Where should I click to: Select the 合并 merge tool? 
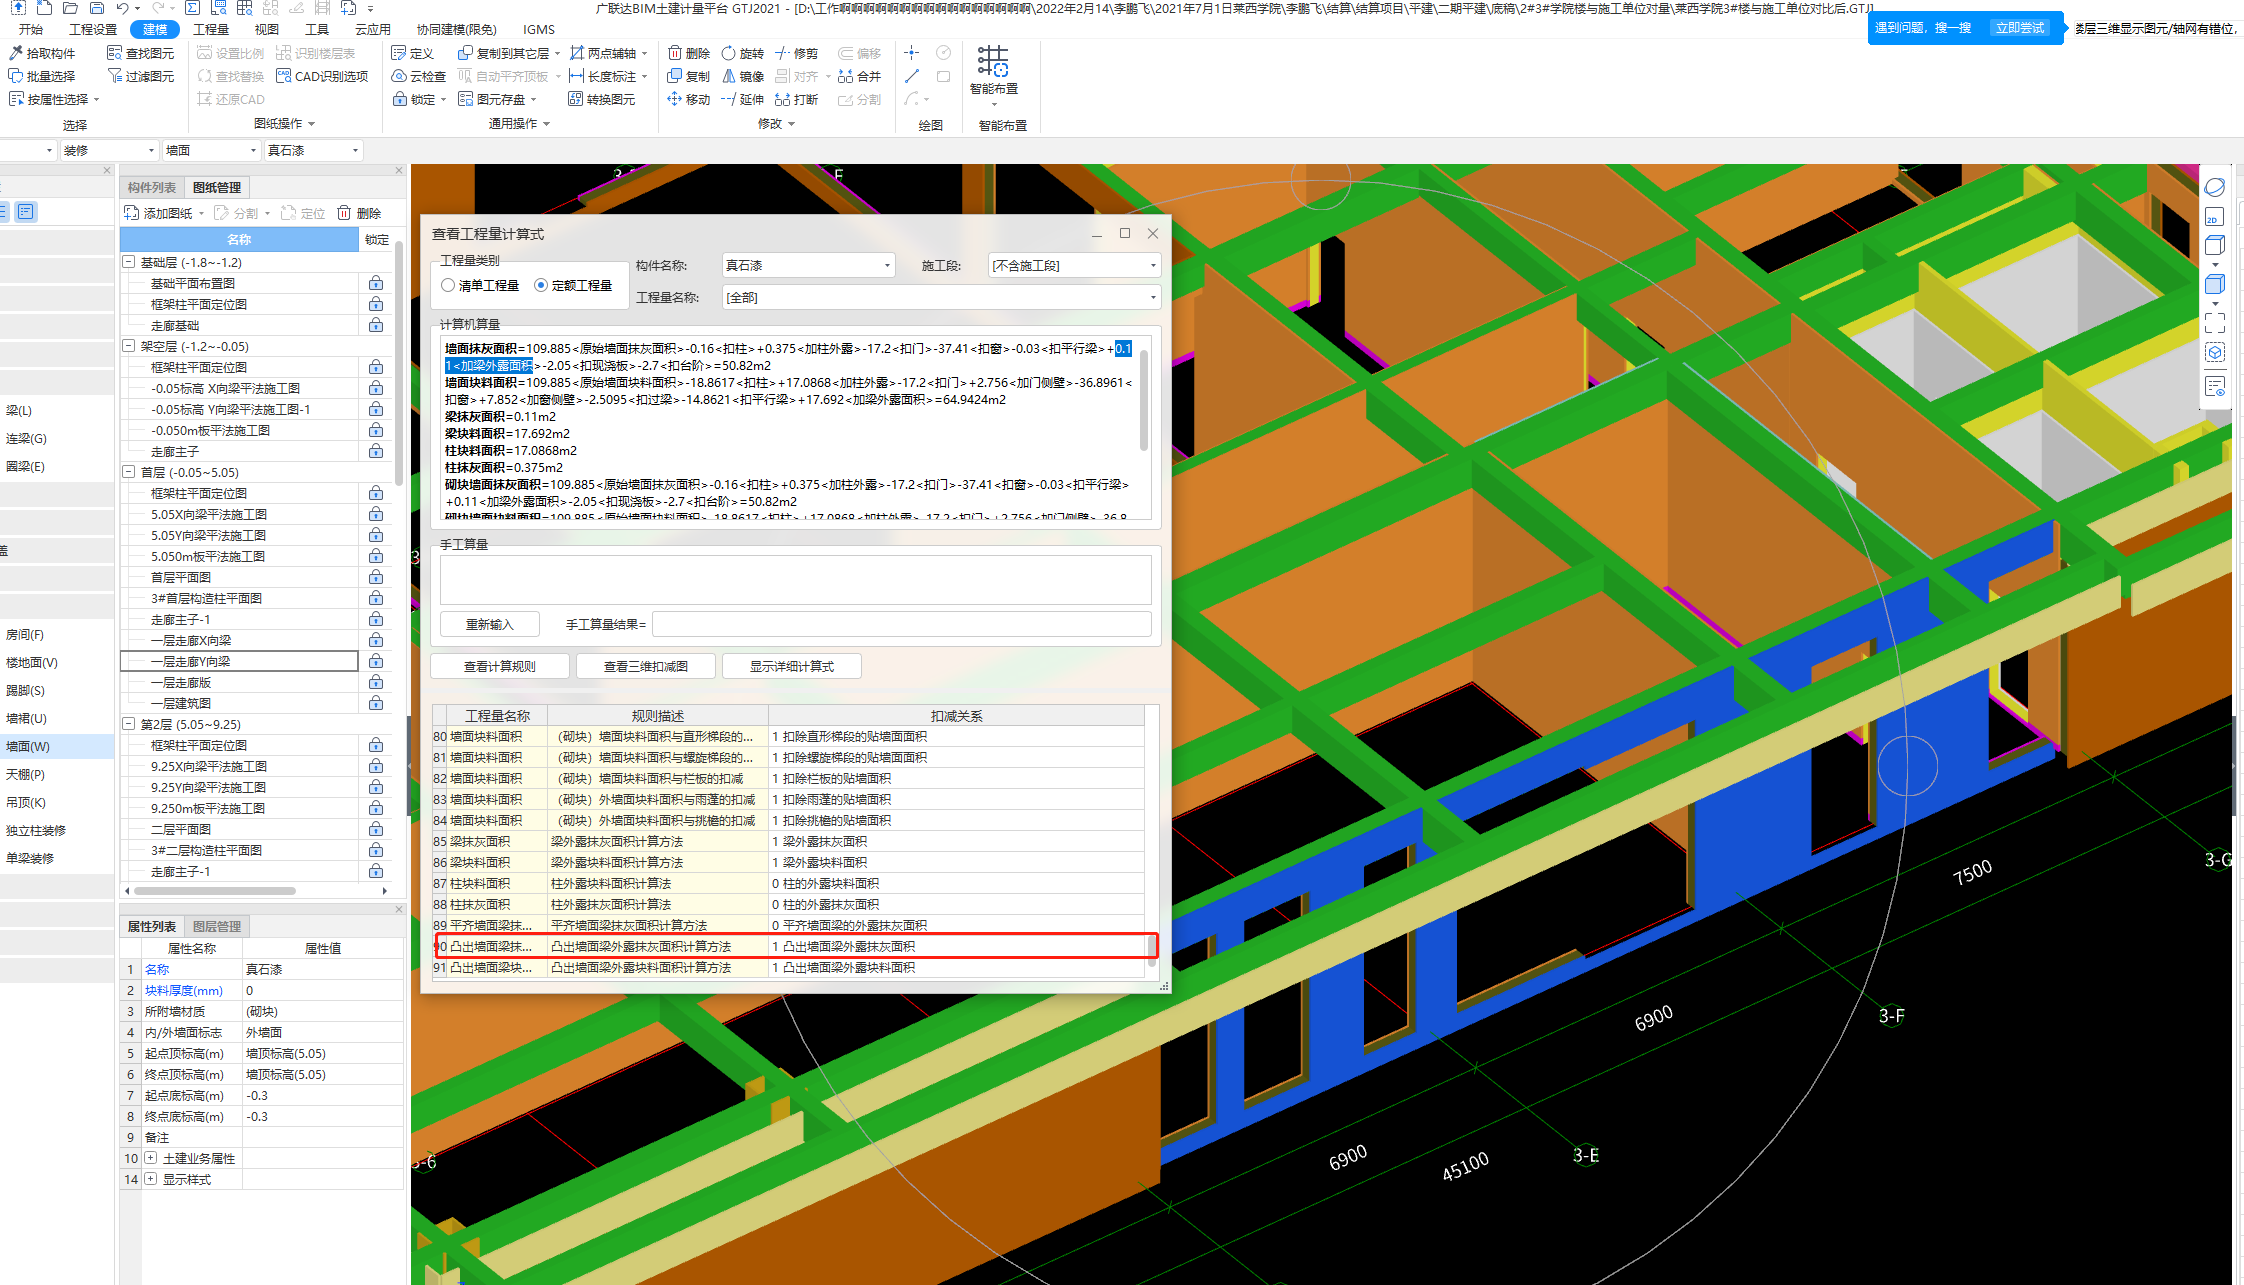(x=859, y=76)
